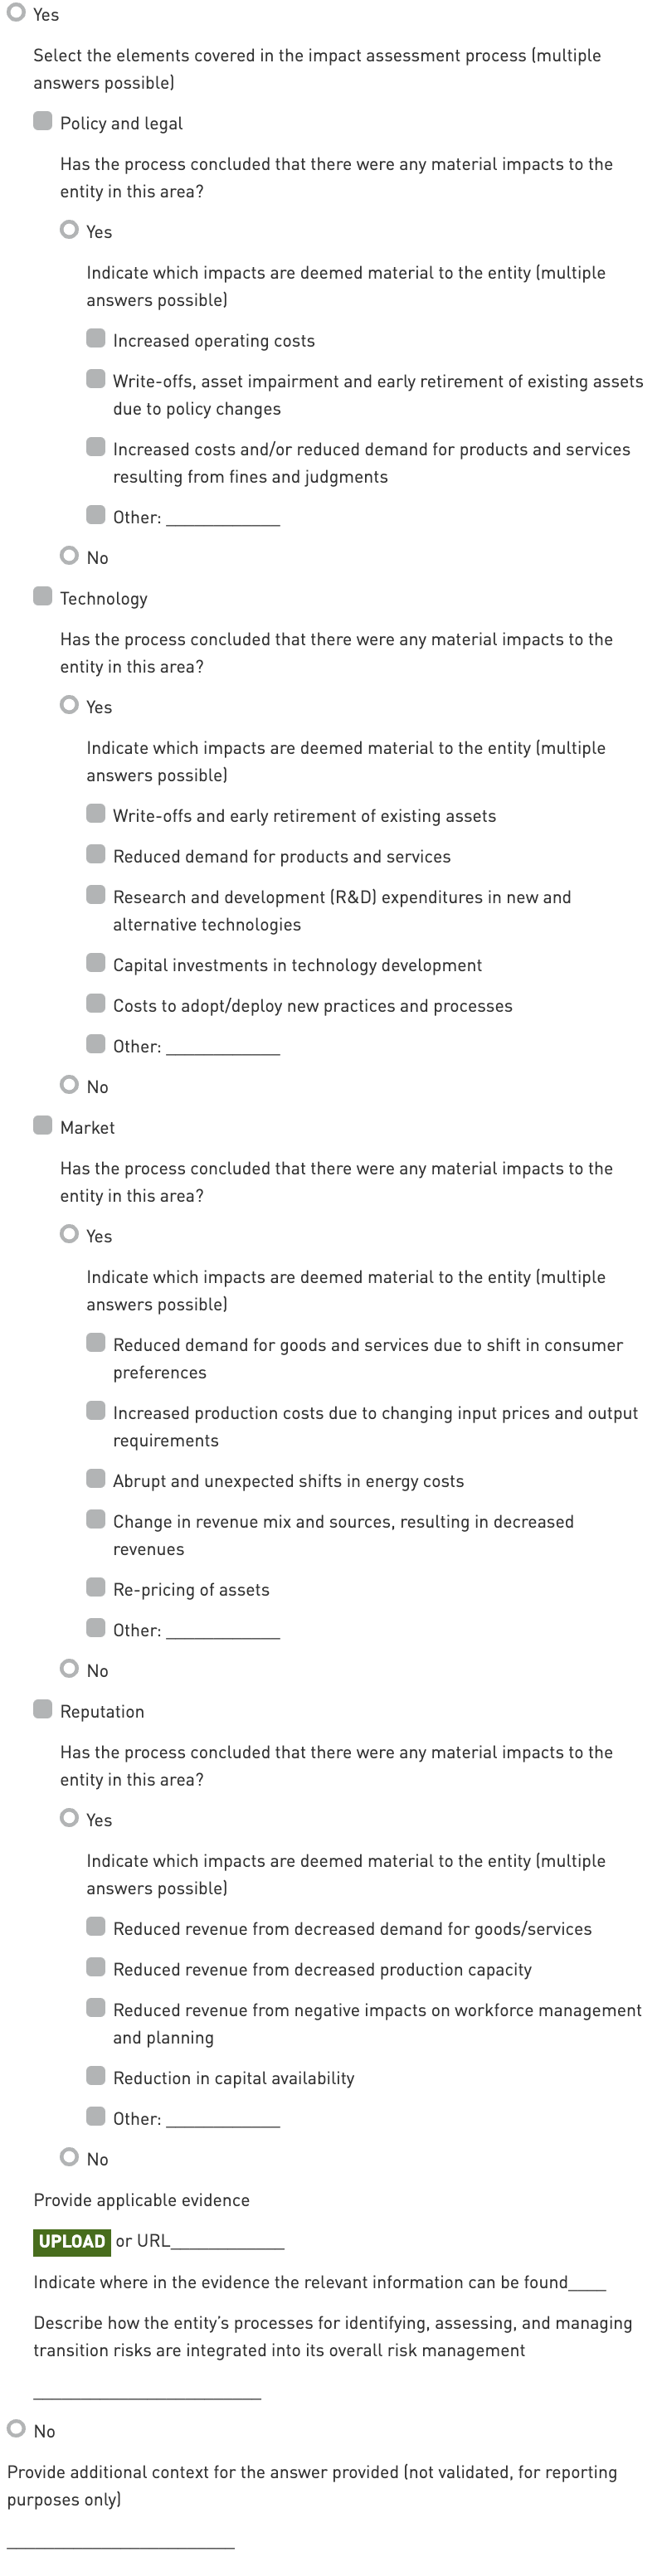The image size is (662, 2576).
Task: Enable the Reputation checkbox
Action: 43,1710
